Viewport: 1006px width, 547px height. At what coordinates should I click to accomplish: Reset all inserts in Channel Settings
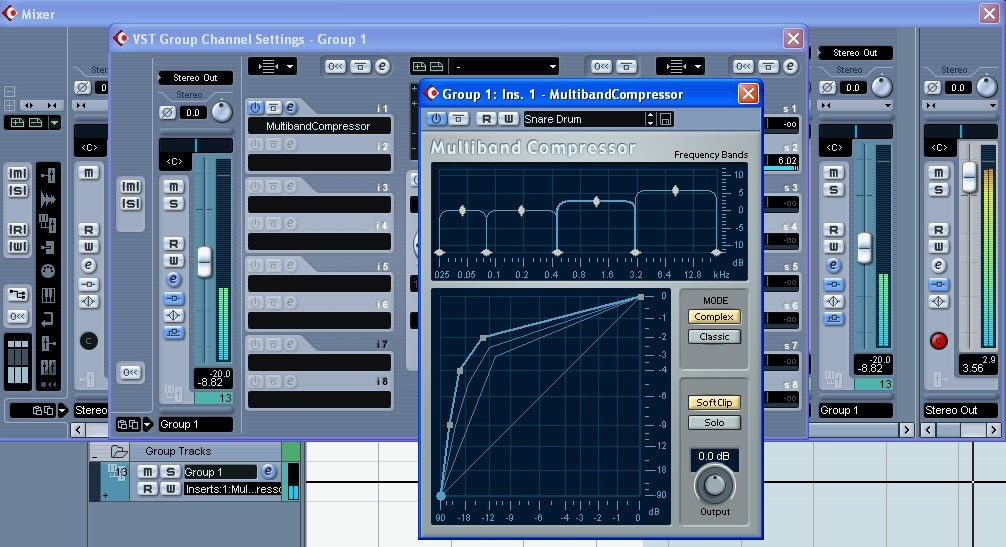click(335, 66)
